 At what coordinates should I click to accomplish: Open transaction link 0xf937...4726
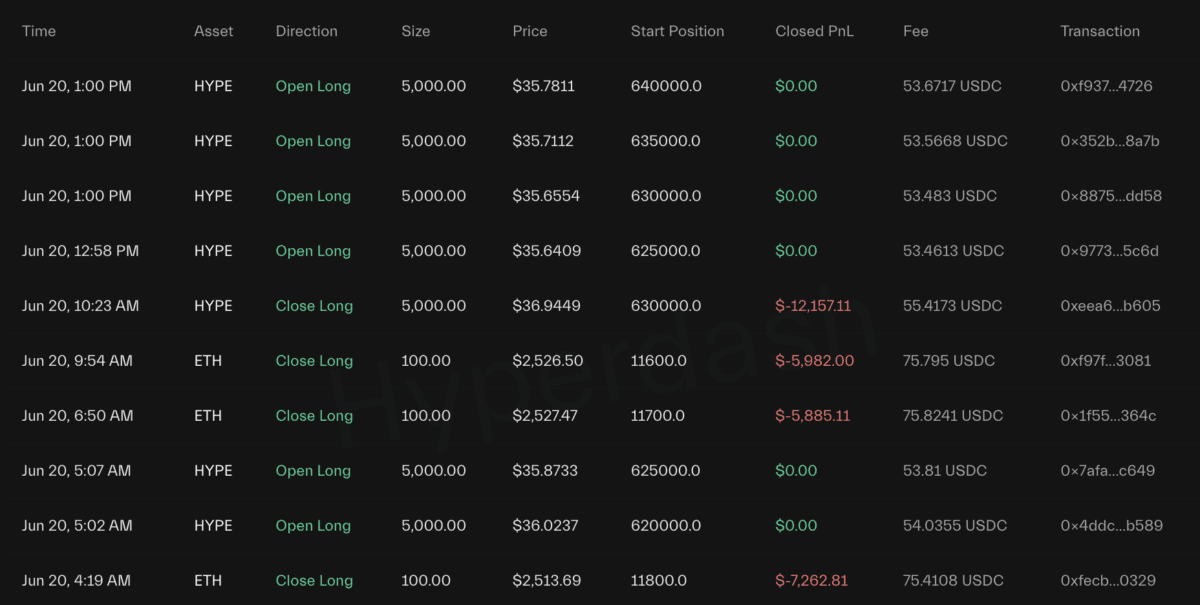click(1106, 86)
